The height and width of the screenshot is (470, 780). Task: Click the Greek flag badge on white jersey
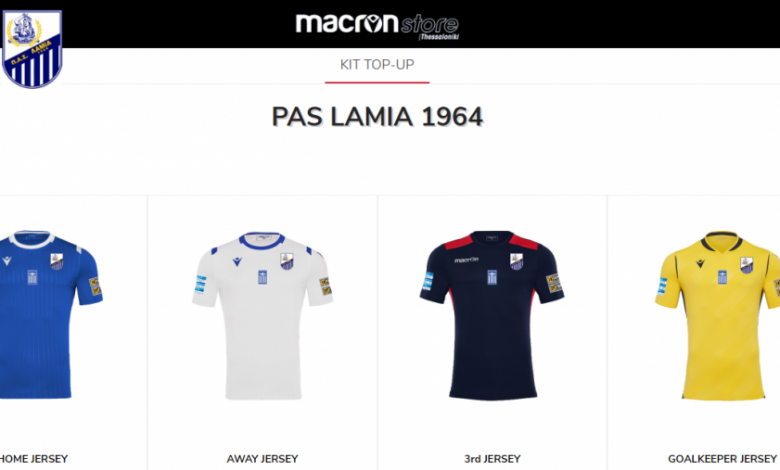(x=262, y=278)
